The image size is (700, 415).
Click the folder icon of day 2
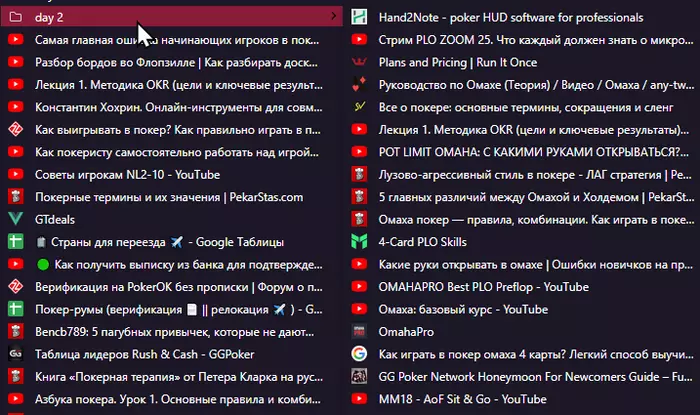click(x=16, y=17)
